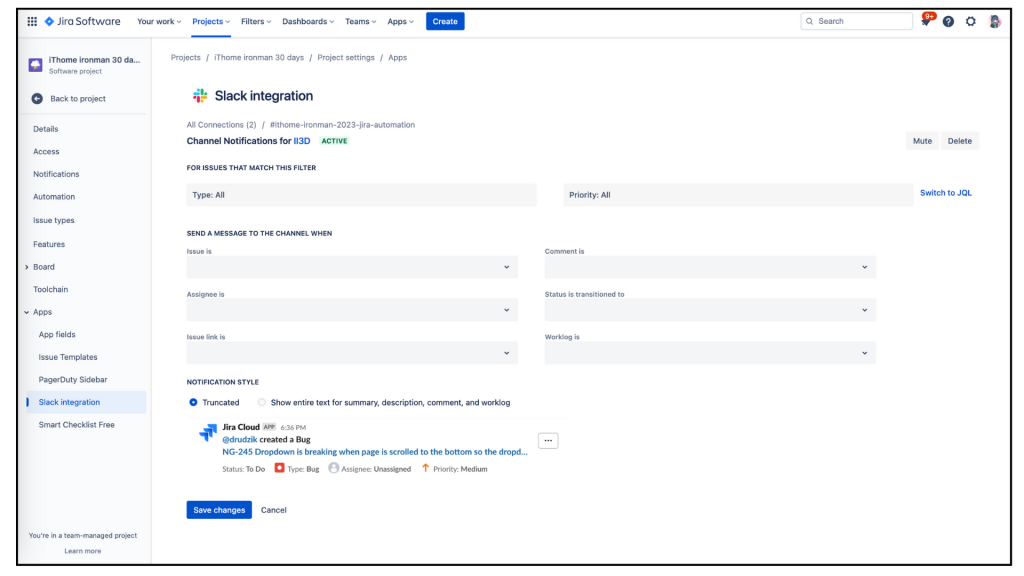Open the user profile avatar
The height and width of the screenshot is (576, 1024).
[995, 22]
